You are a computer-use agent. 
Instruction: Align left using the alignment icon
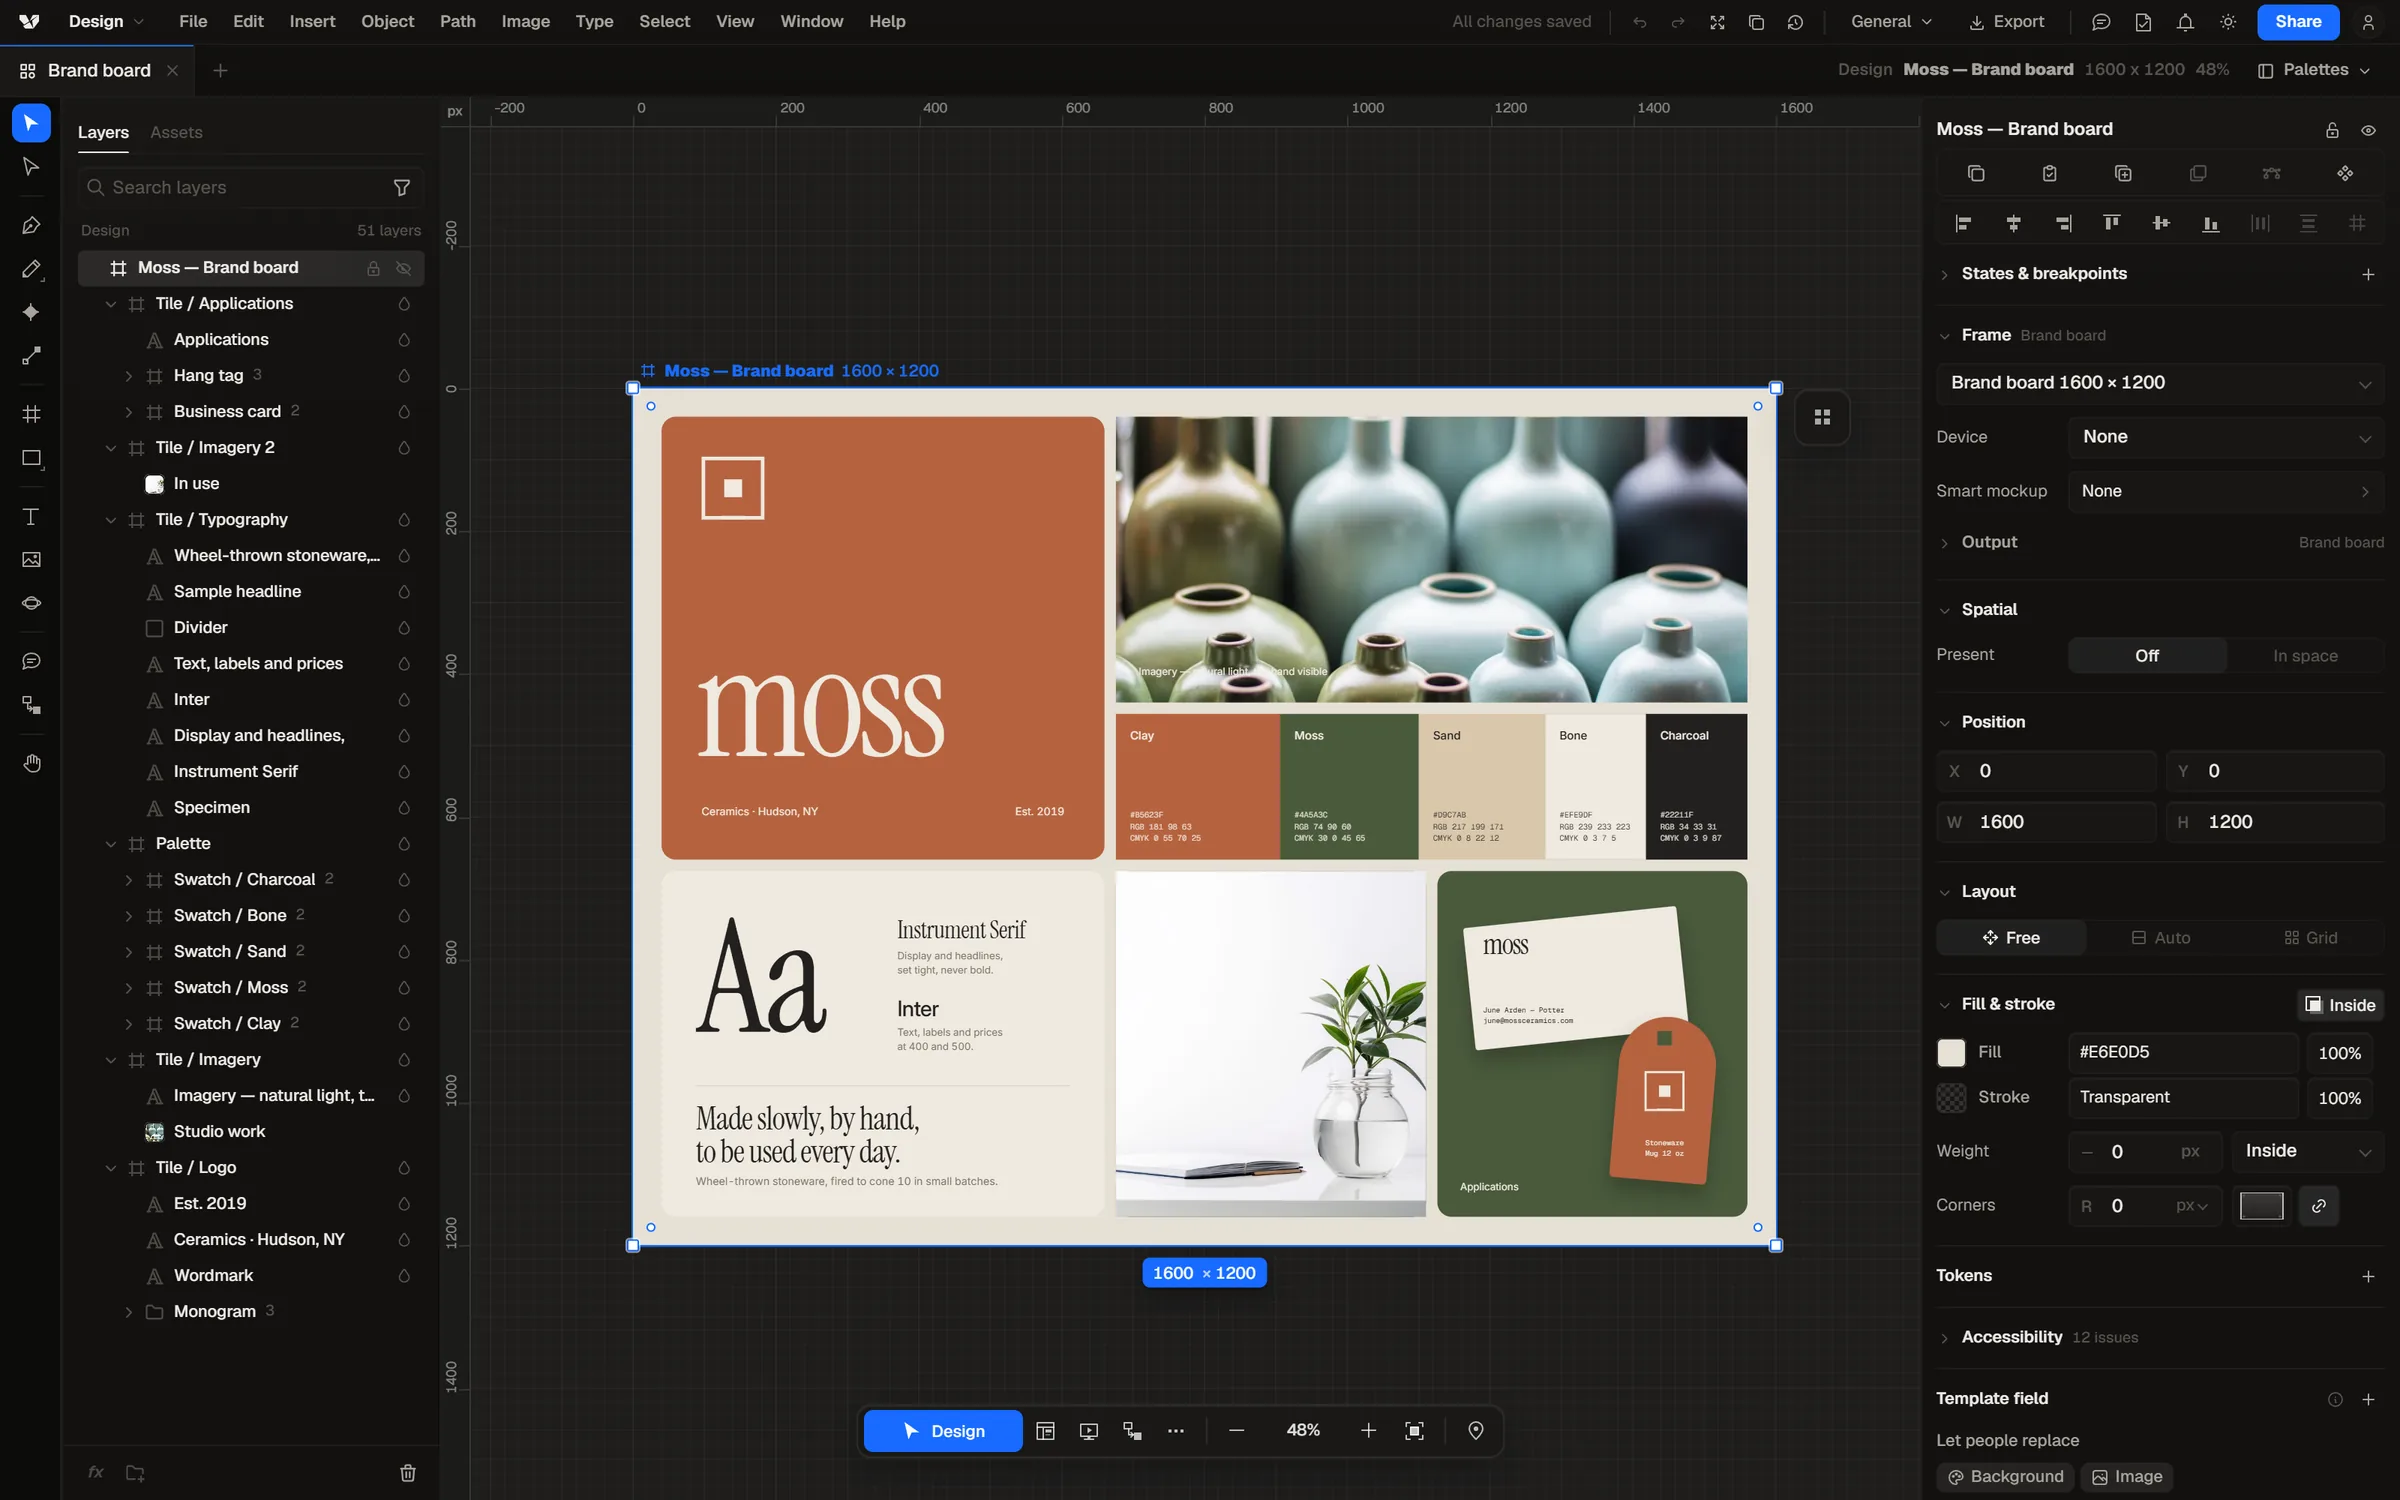(1963, 223)
